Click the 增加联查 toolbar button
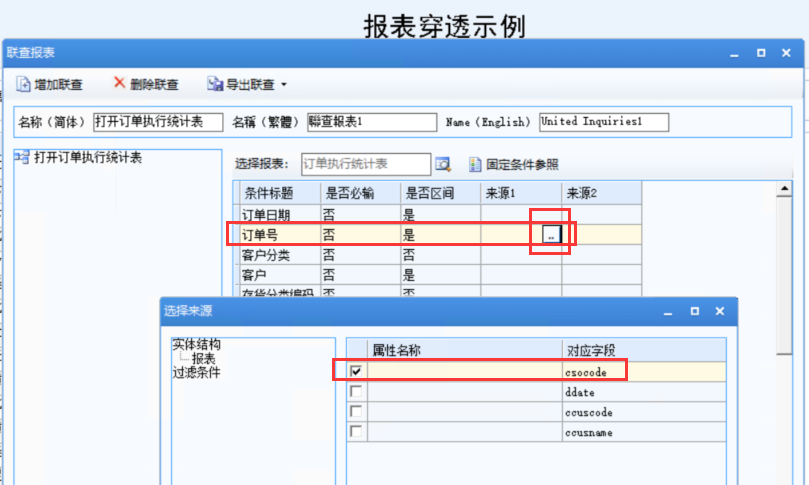Viewport: 809px width, 485px height. pos(50,84)
